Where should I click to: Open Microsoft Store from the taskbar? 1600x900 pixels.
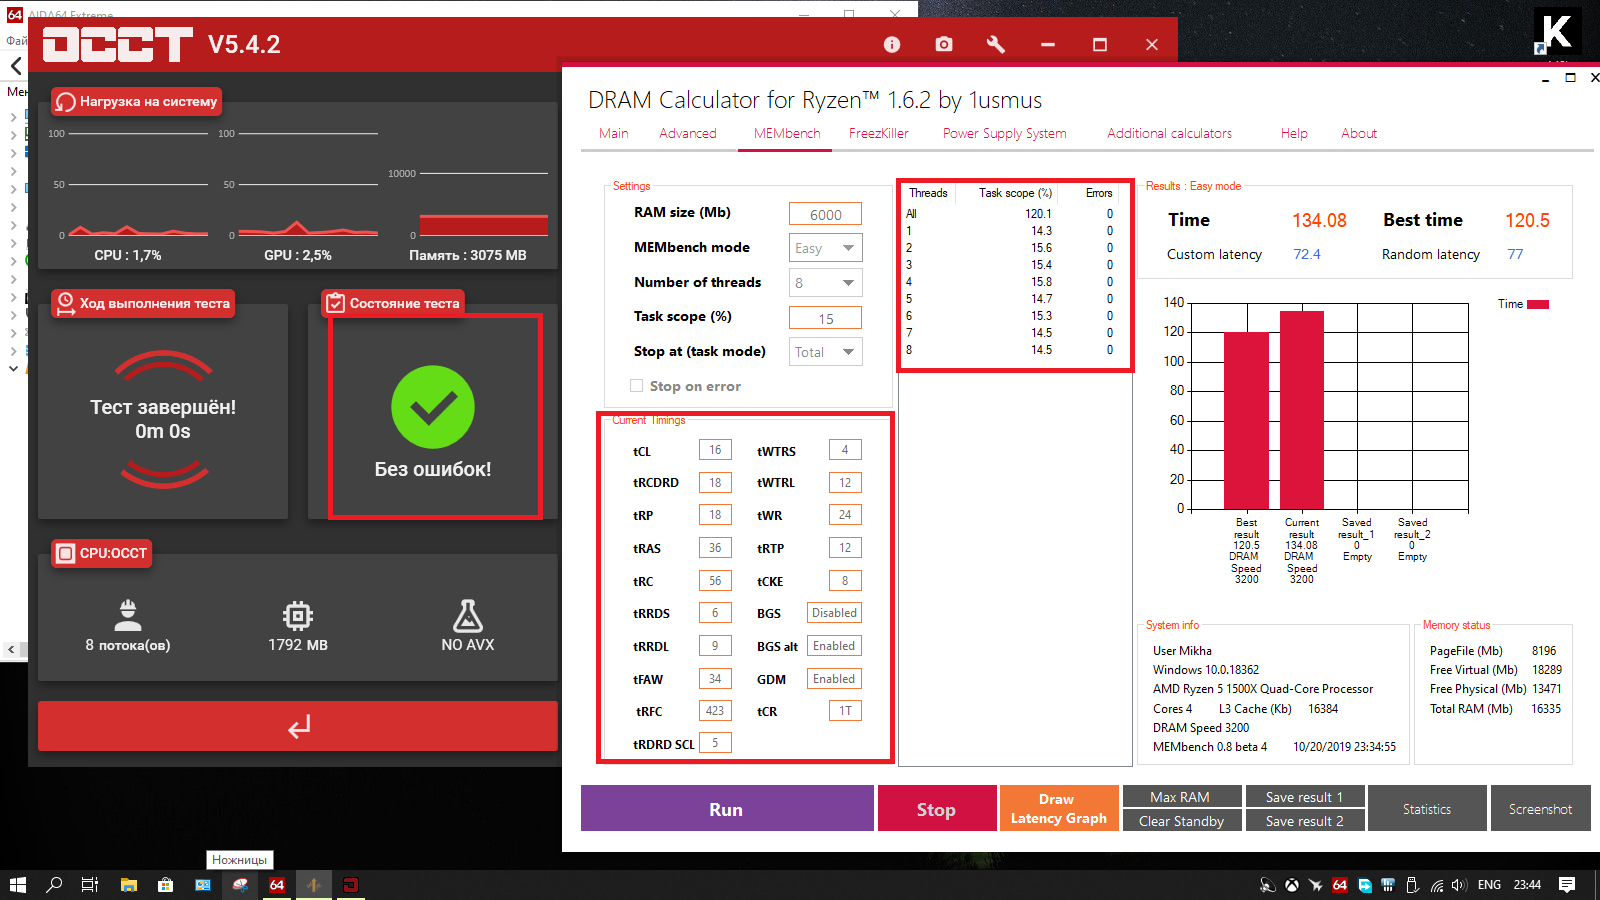(x=166, y=885)
